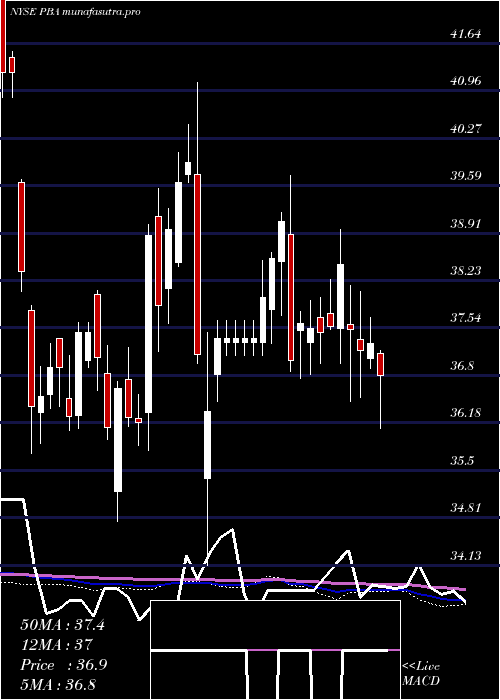Viewport: 500px width, 700px height.
Task: Click the 38.91 price axis label
Action: pos(466,223)
